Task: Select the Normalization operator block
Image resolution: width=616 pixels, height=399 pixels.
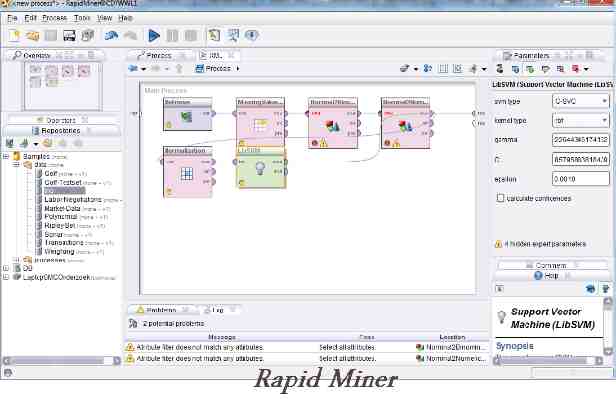Action: click(188, 172)
